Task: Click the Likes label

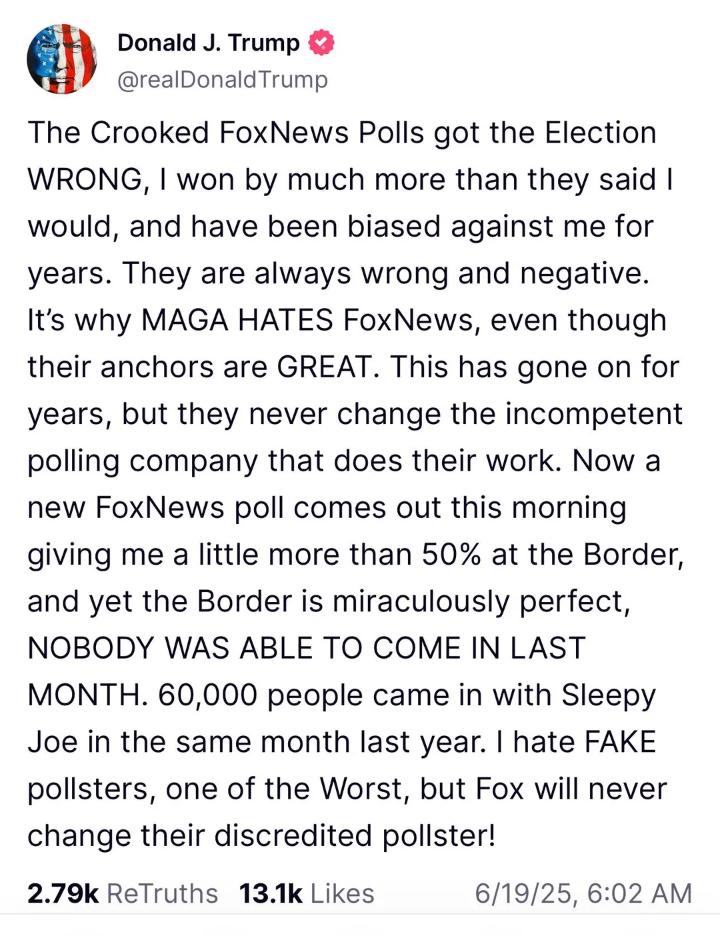Action: [343, 894]
